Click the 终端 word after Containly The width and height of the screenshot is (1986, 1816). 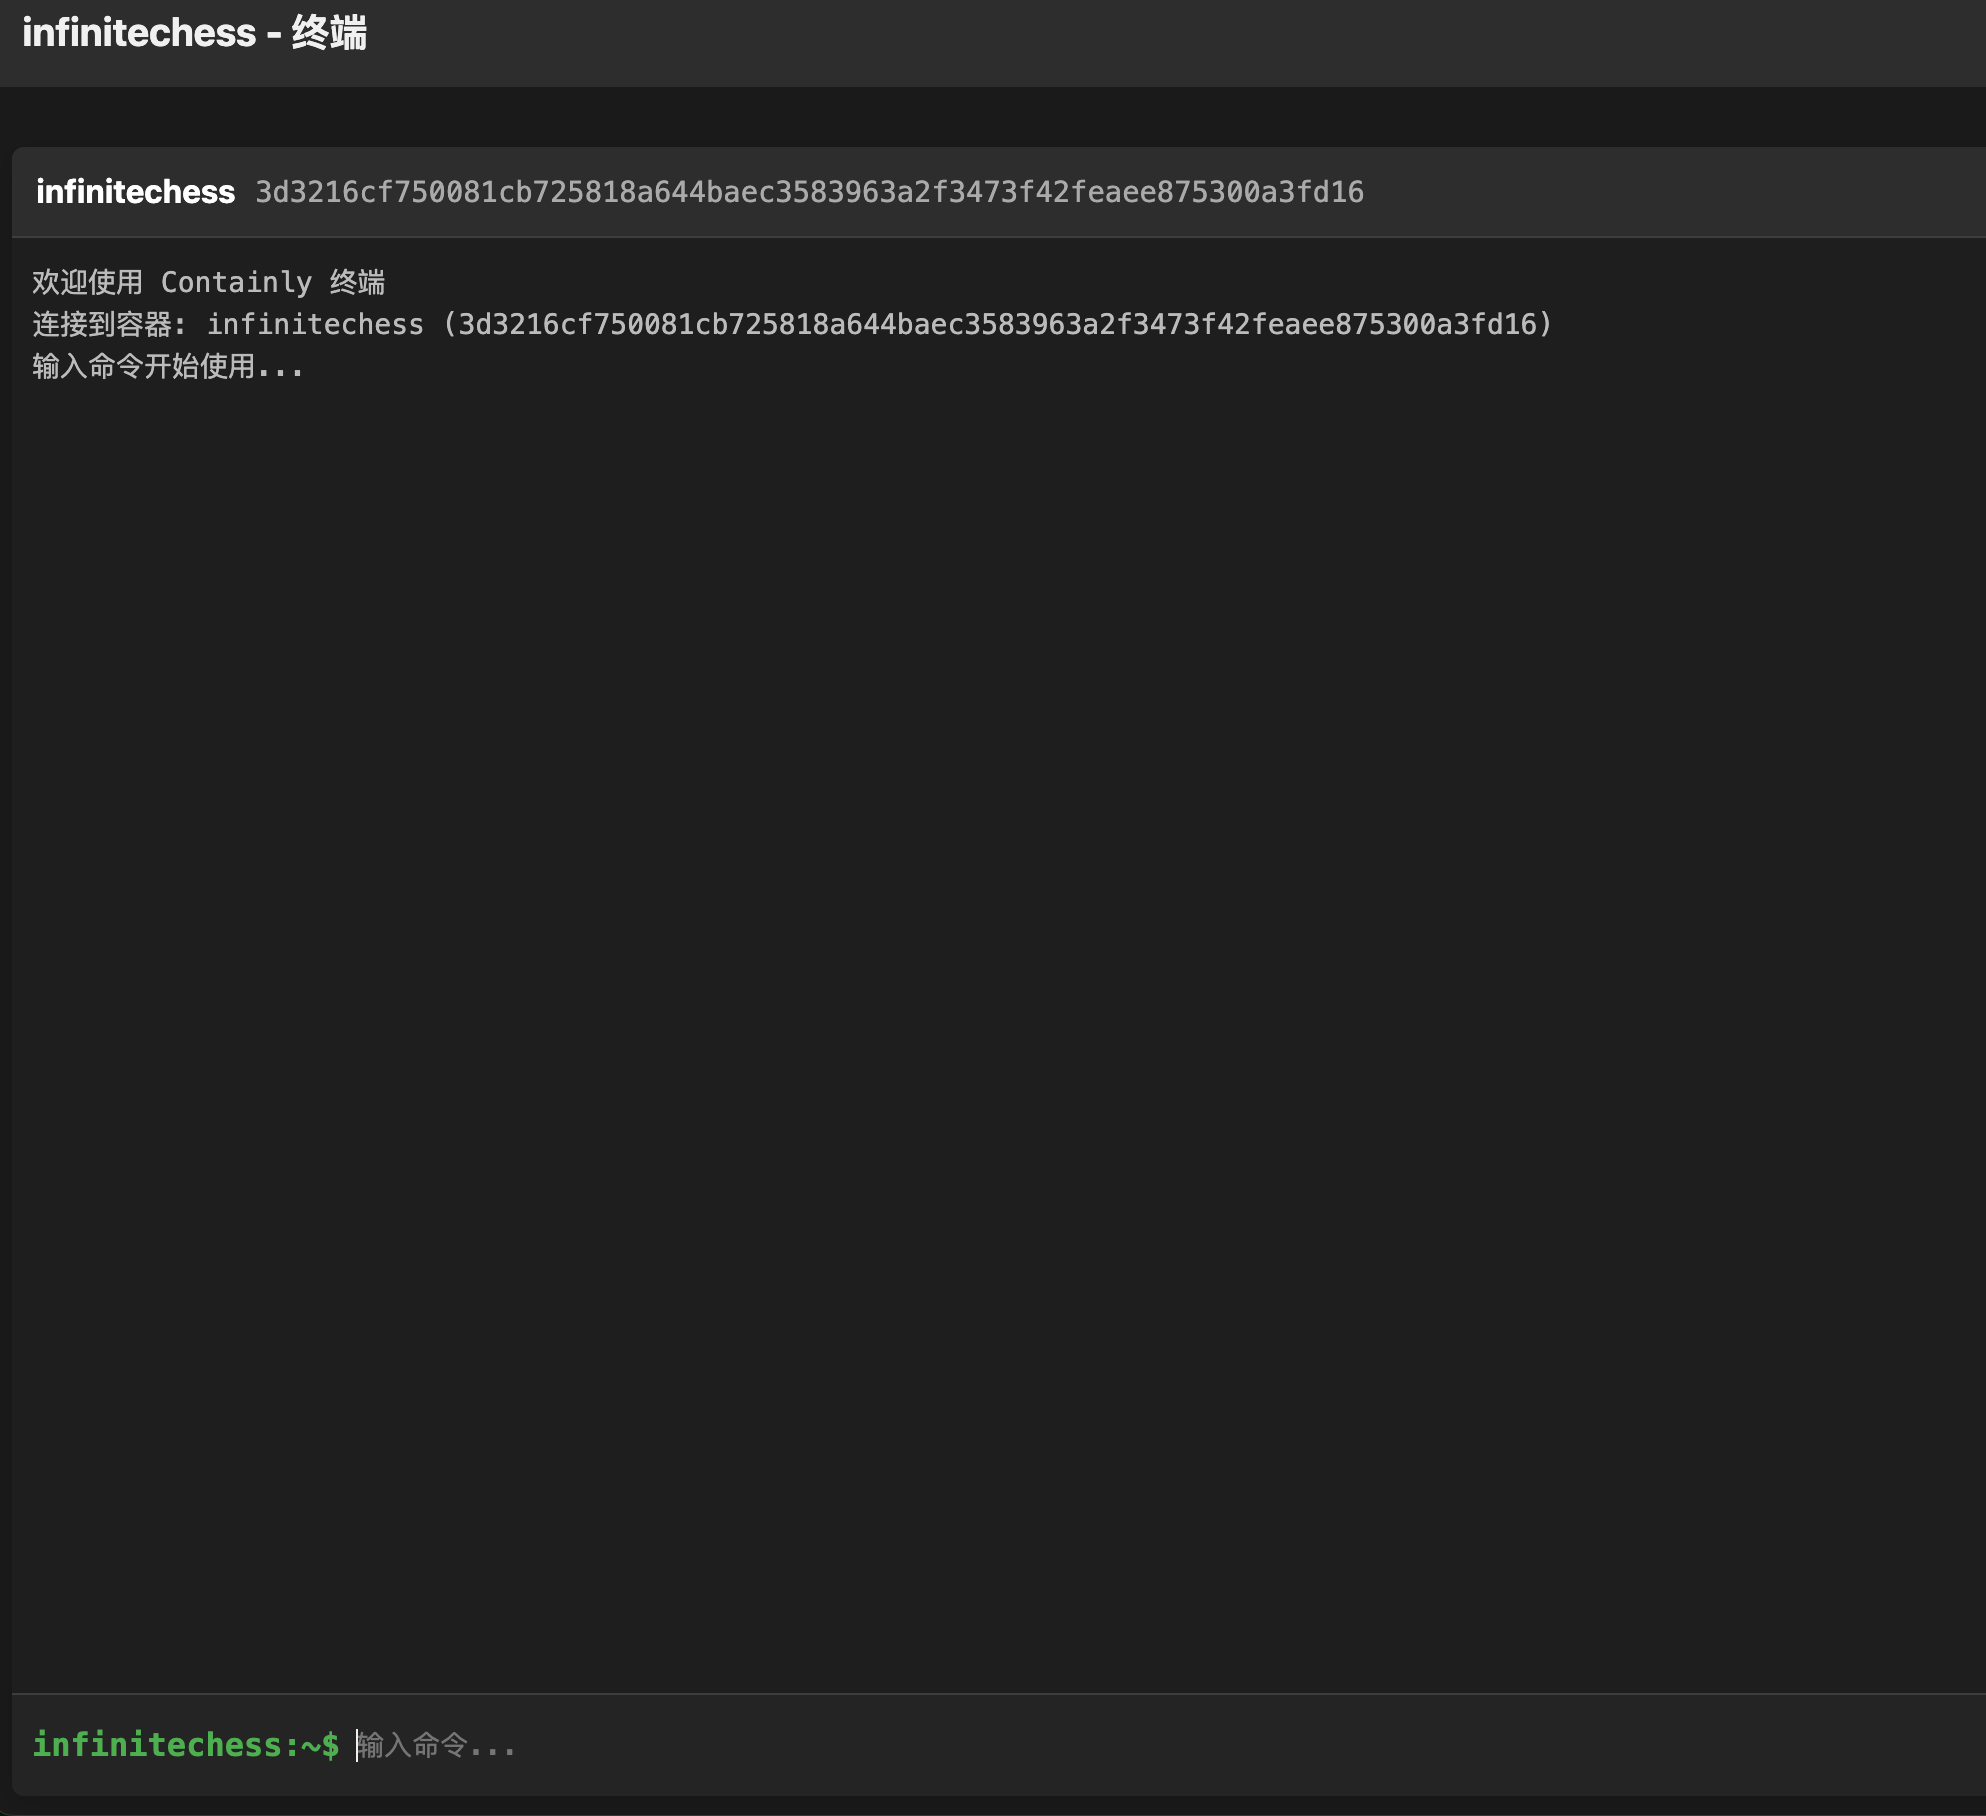click(x=357, y=282)
